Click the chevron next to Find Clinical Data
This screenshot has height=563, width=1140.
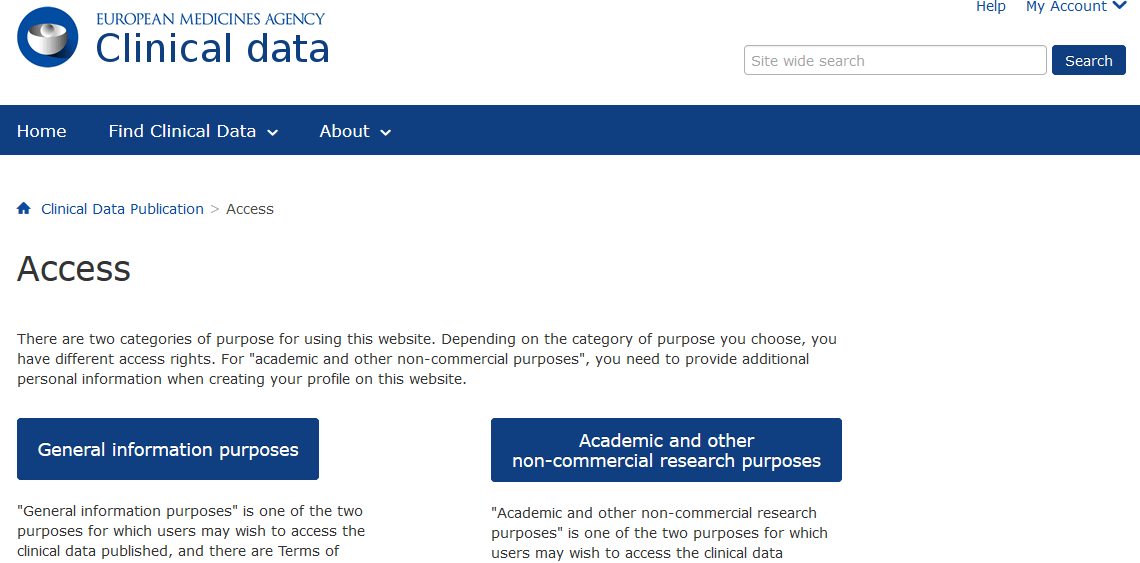click(273, 132)
